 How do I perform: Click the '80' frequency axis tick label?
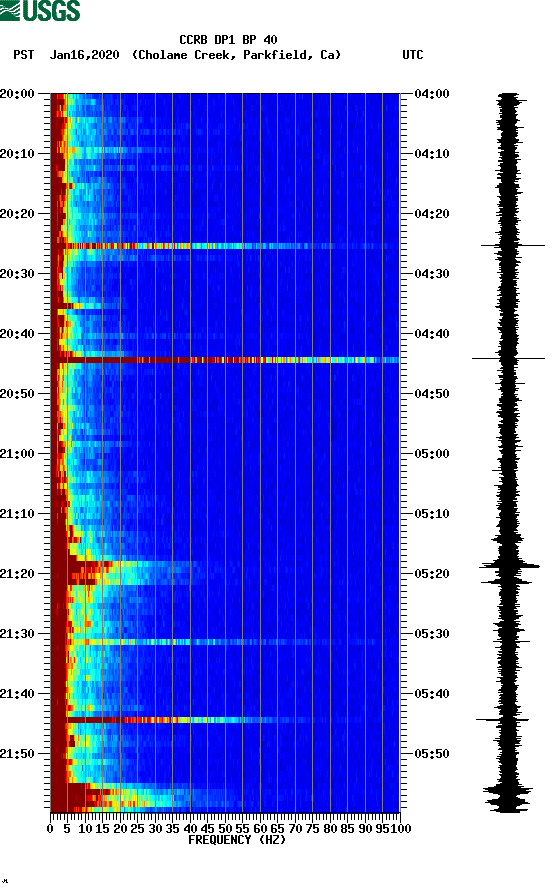(x=330, y=829)
